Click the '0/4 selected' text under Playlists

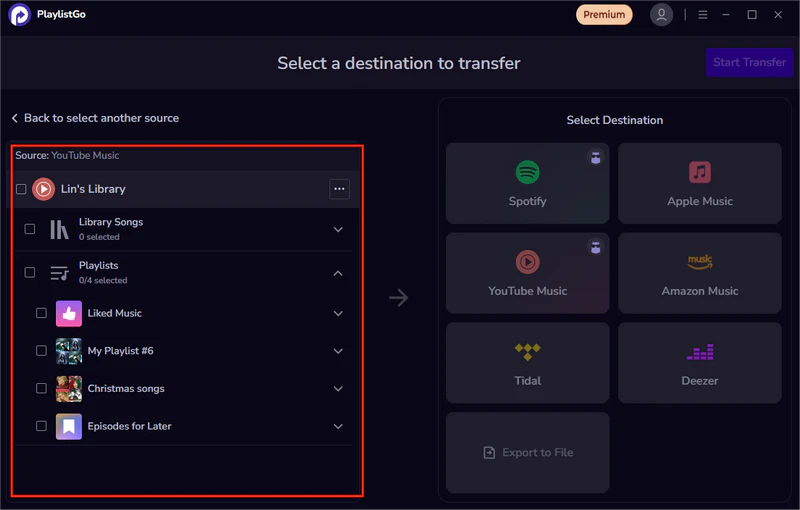point(103,280)
